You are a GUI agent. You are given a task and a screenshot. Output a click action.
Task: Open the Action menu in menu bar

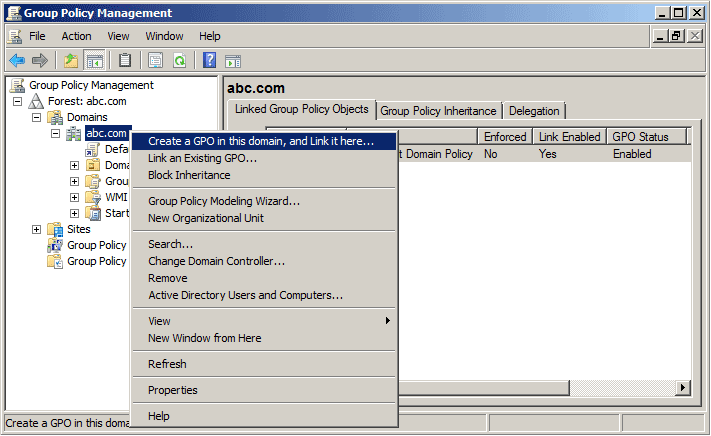(x=76, y=36)
